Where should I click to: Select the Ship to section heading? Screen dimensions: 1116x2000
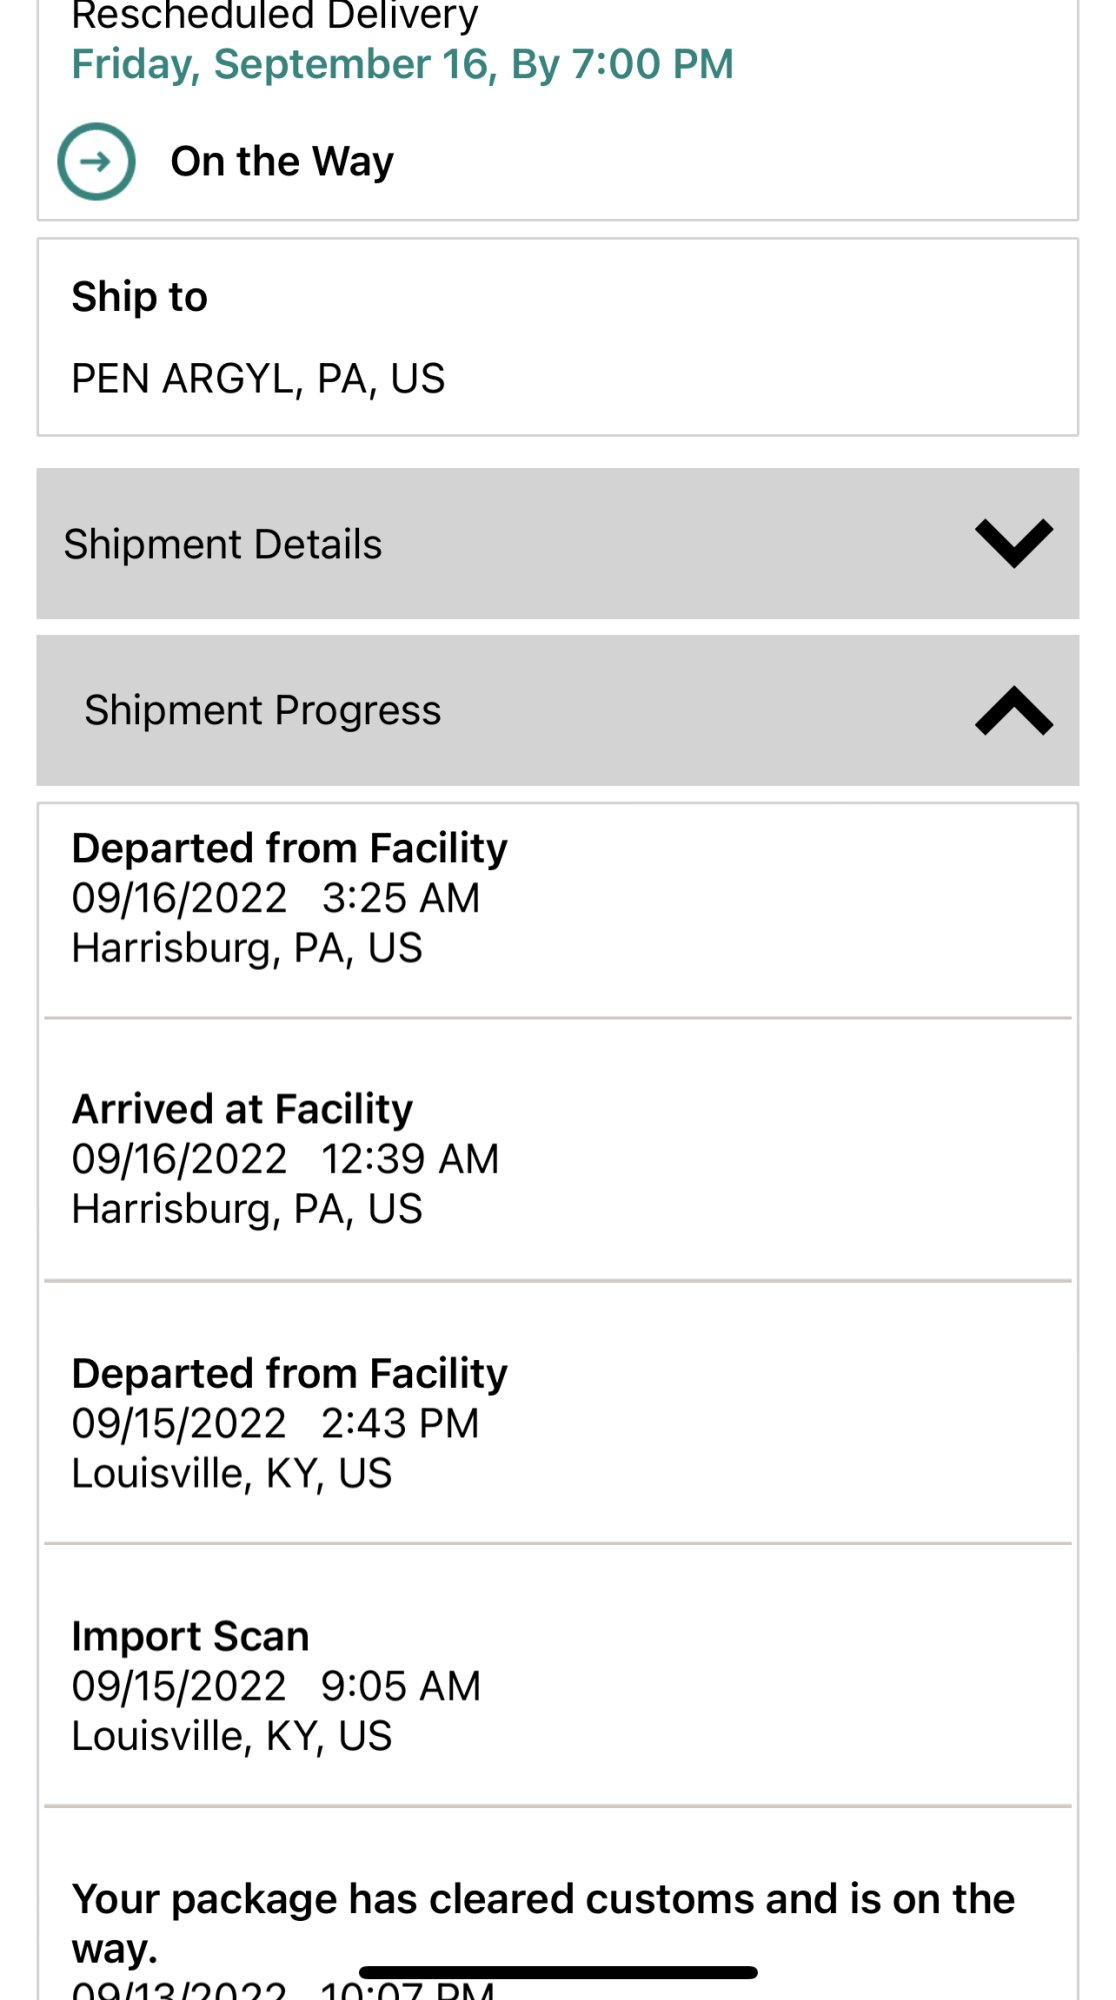click(x=139, y=297)
